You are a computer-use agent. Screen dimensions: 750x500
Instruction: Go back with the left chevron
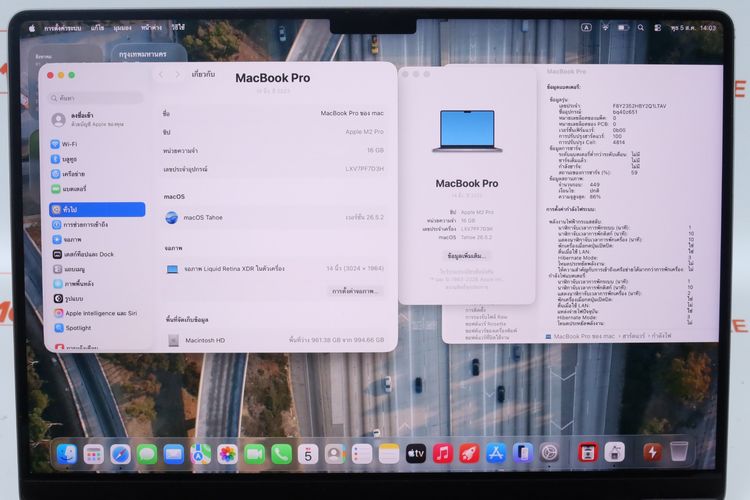click(x=162, y=75)
